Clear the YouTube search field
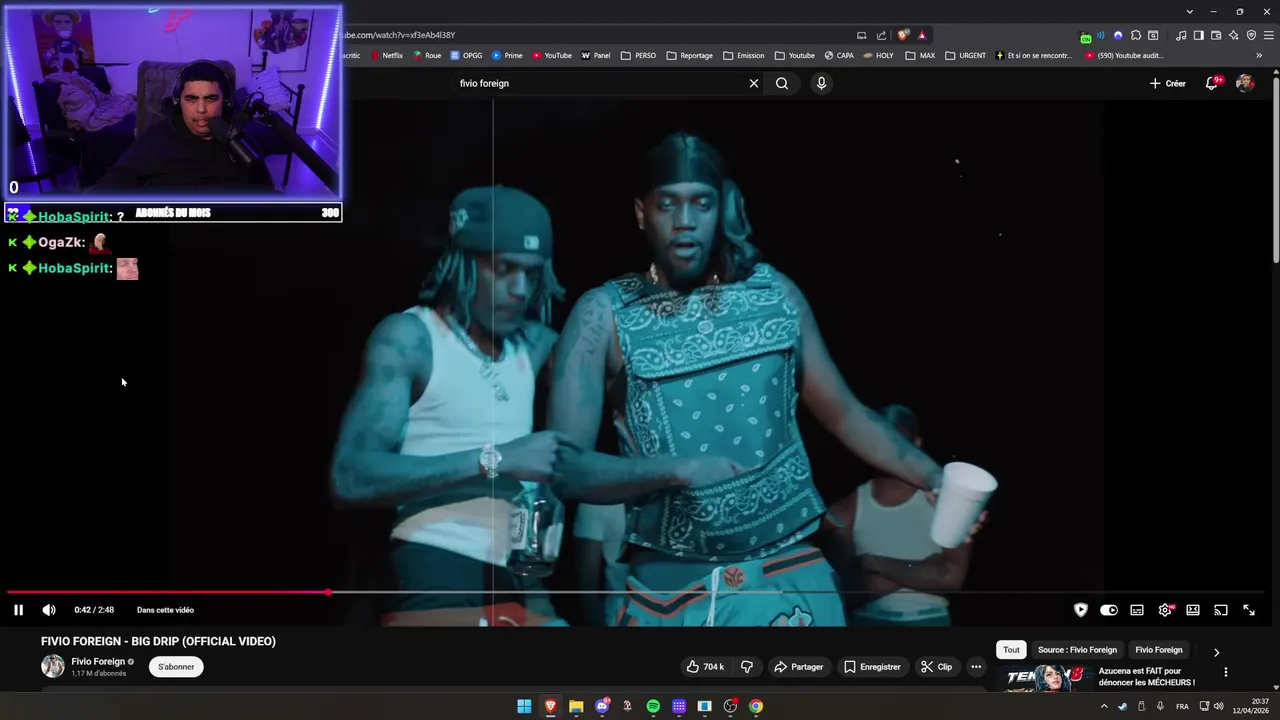The height and width of the screenshot is (720, 1280). [x=754, y=84]
